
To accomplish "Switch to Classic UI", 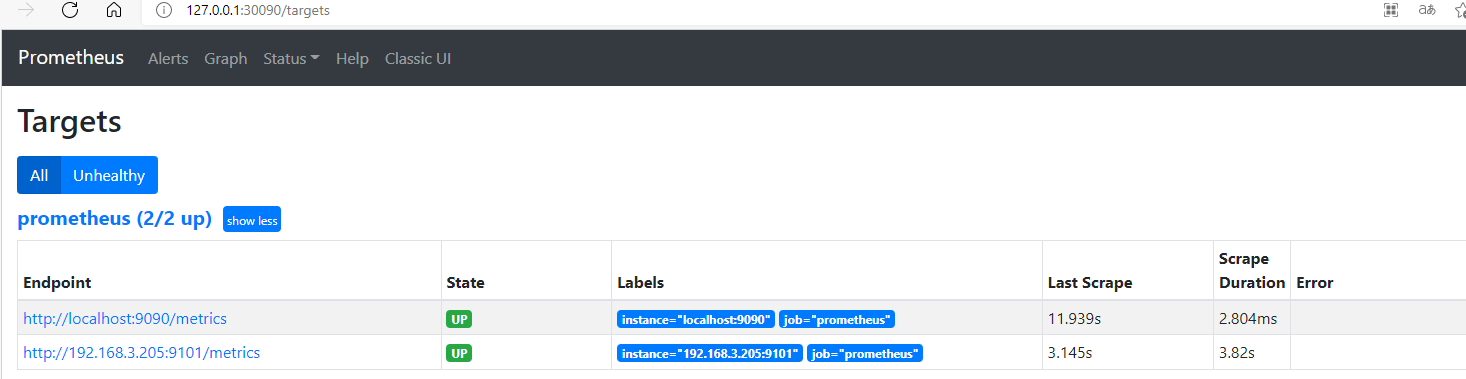I will [x=418, y=58].
